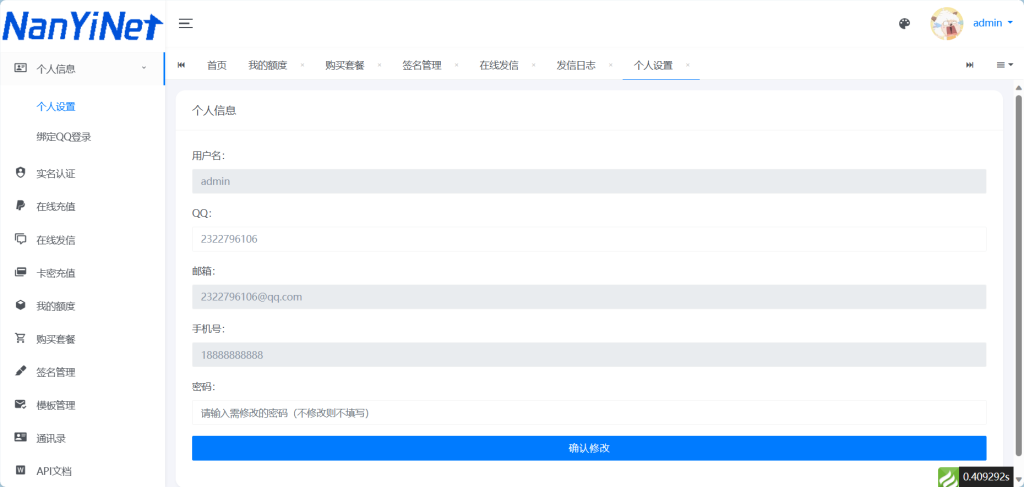Click the 在线发信 chat bubble icon

(20, 239)
